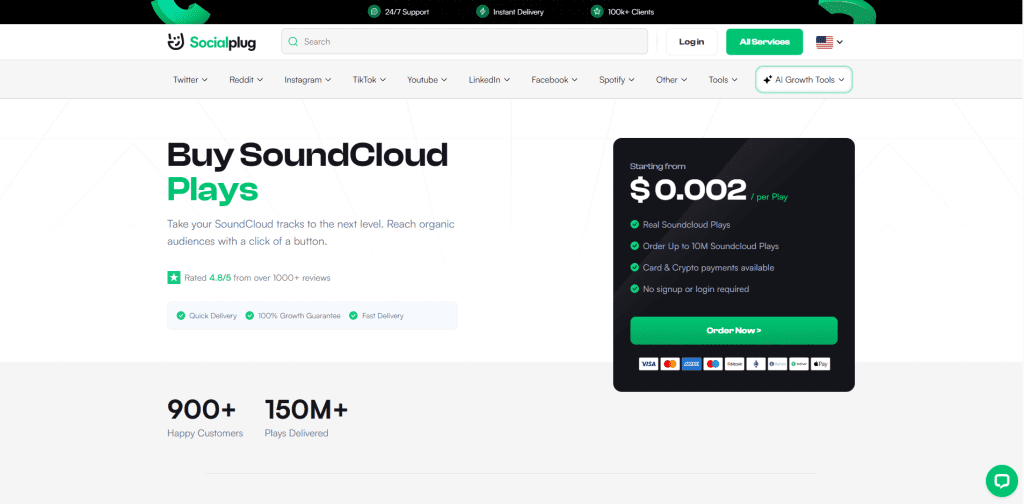The height and width of the screenshot is (504, 1024).
Task: Click the Order Now button
Action: coord(733,330)
